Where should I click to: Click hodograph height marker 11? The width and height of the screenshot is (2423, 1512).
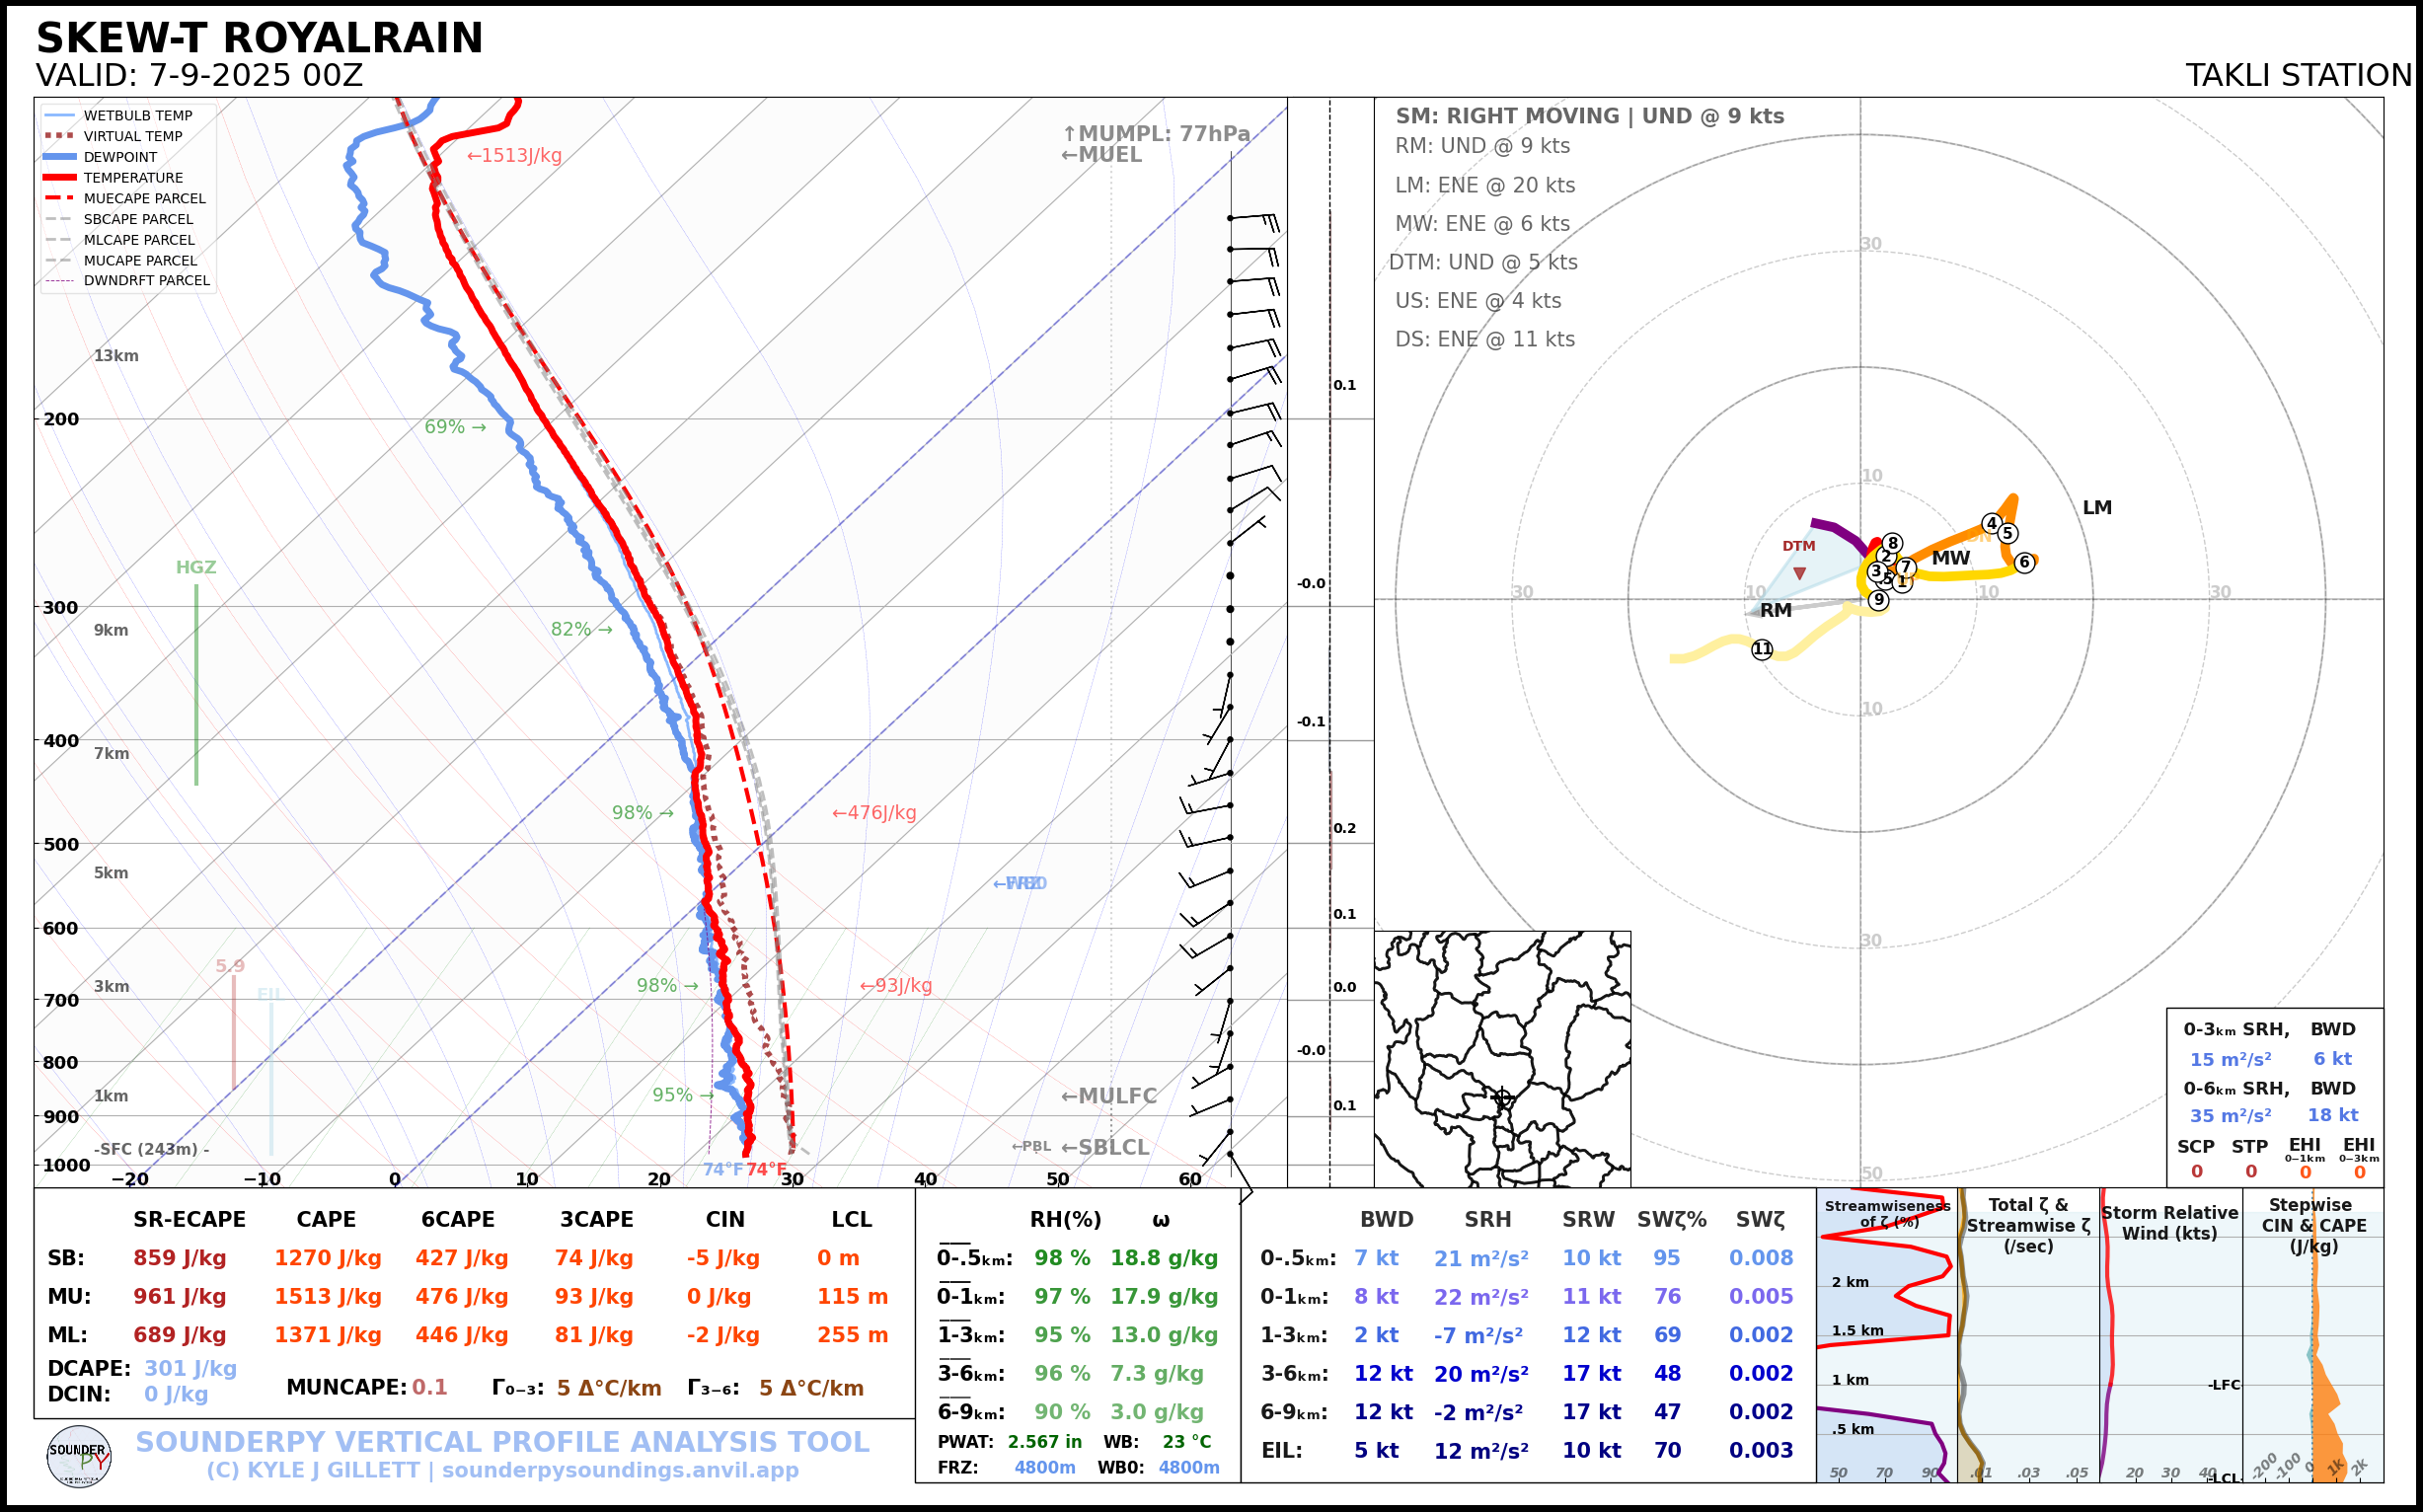1762,649
